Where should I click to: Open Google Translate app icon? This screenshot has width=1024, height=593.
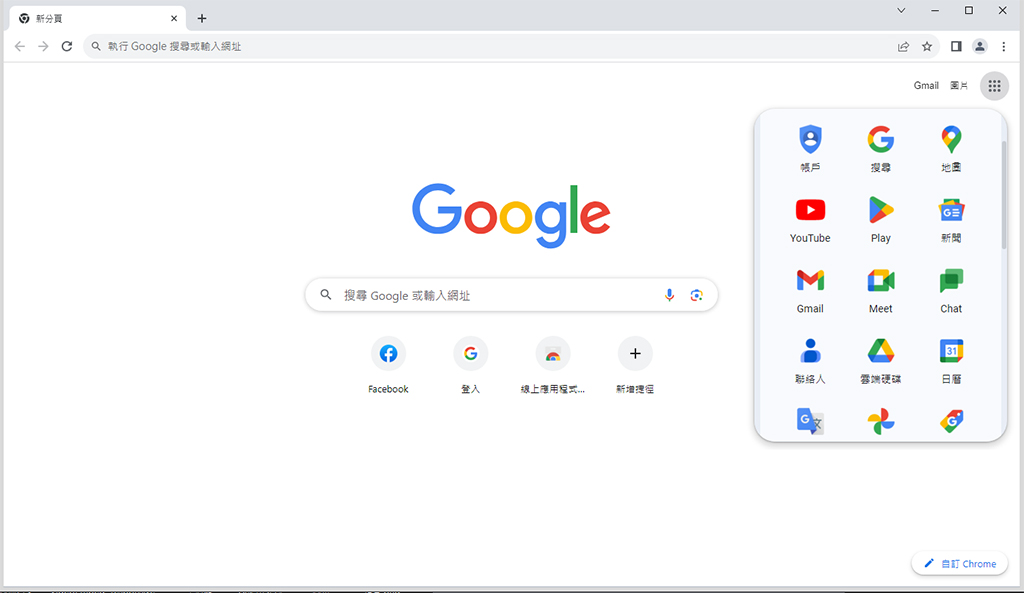tap(810, 421)
